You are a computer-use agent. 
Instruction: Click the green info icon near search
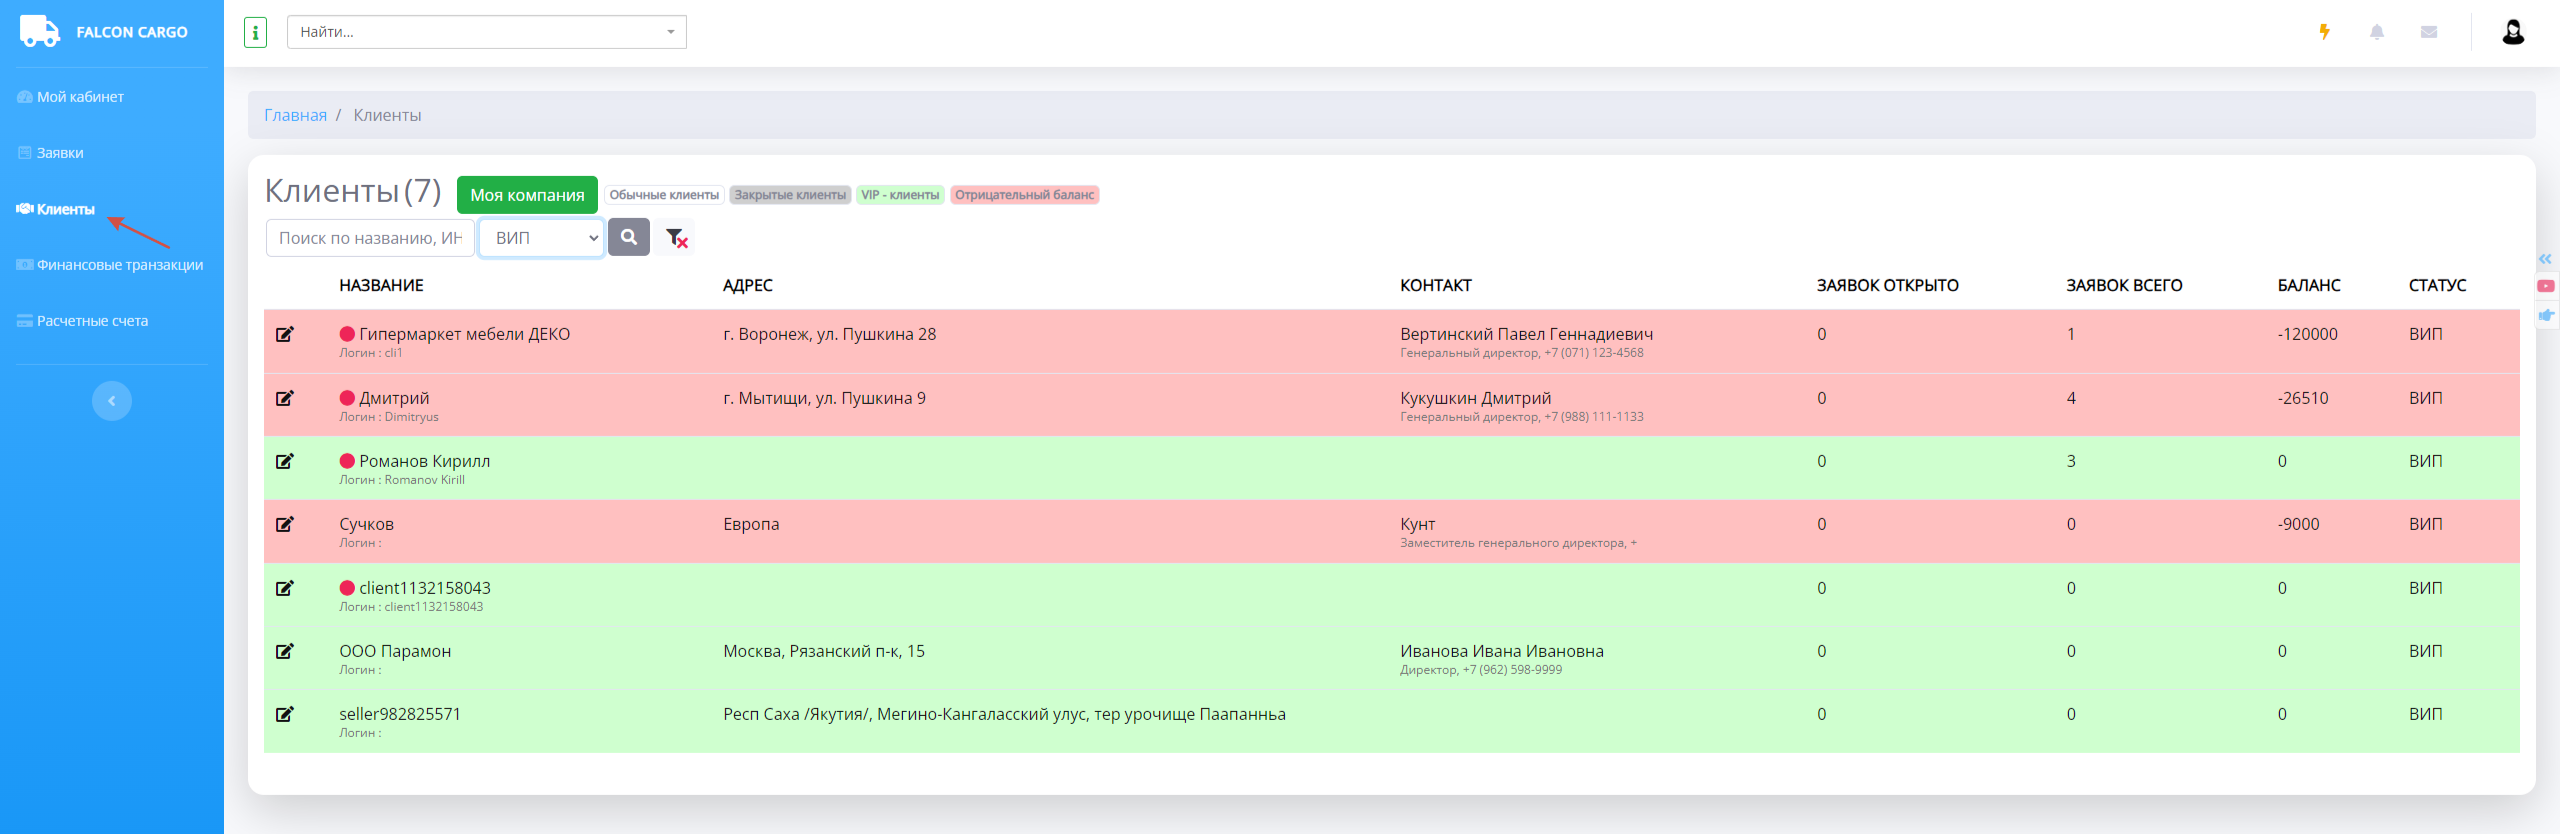point(255,33)
